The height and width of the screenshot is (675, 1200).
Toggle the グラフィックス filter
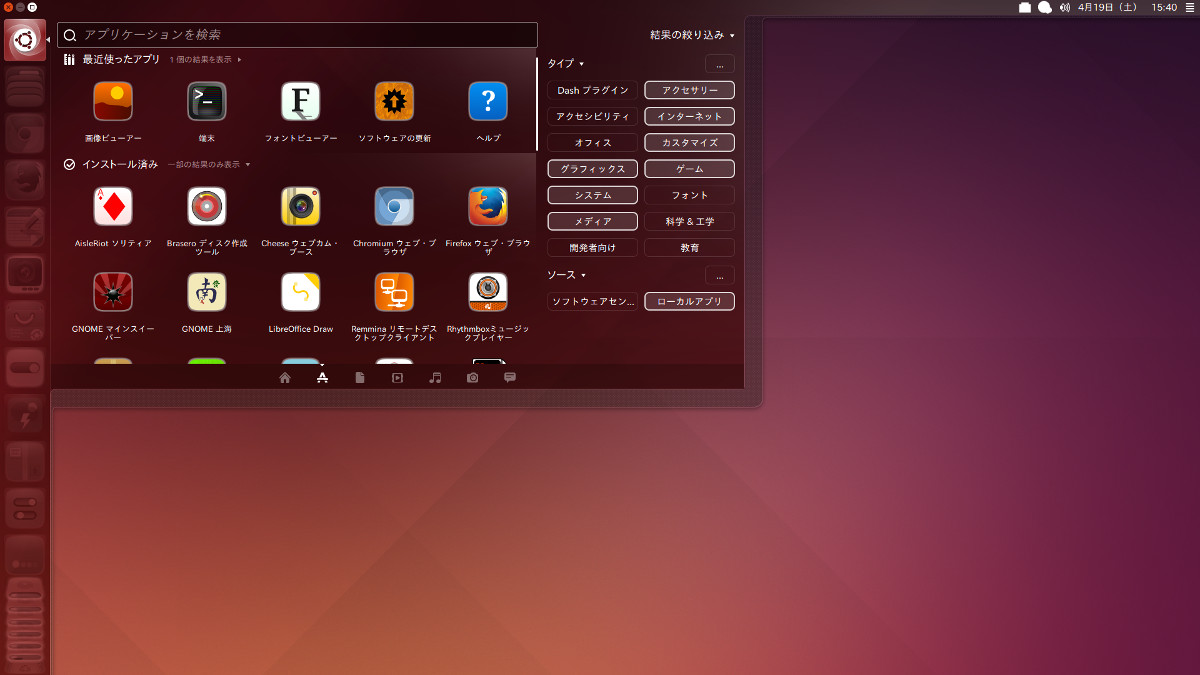tap(593, 169)
